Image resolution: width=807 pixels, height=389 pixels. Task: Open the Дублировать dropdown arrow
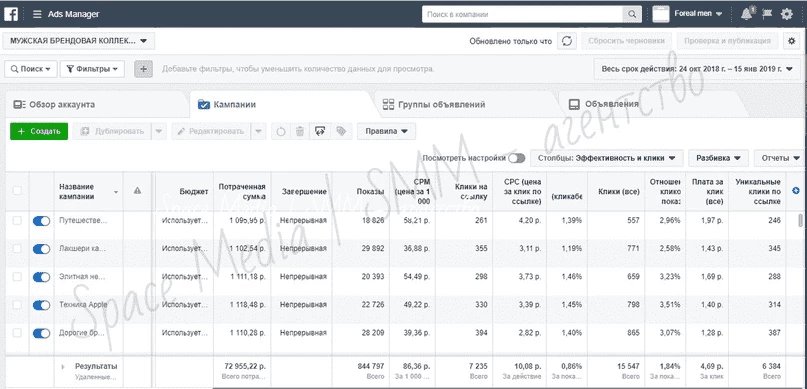[x=159, y=131]
